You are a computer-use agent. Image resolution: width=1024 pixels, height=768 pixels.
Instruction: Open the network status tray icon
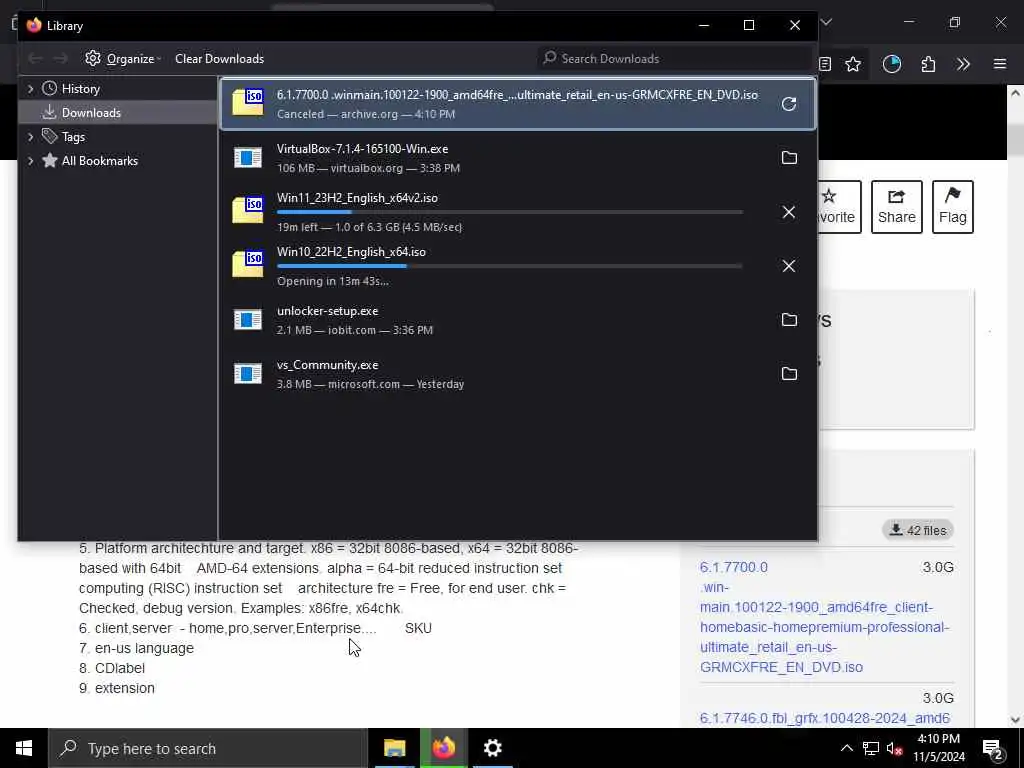[x=871, y=748]
